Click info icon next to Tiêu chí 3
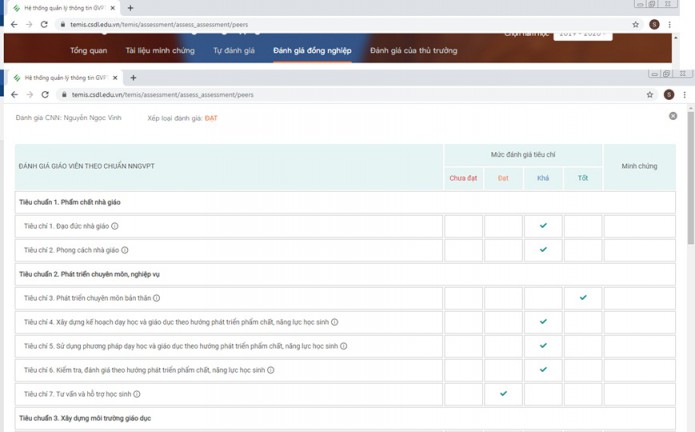This screenshot has width=695, height=432. (157, 298)
